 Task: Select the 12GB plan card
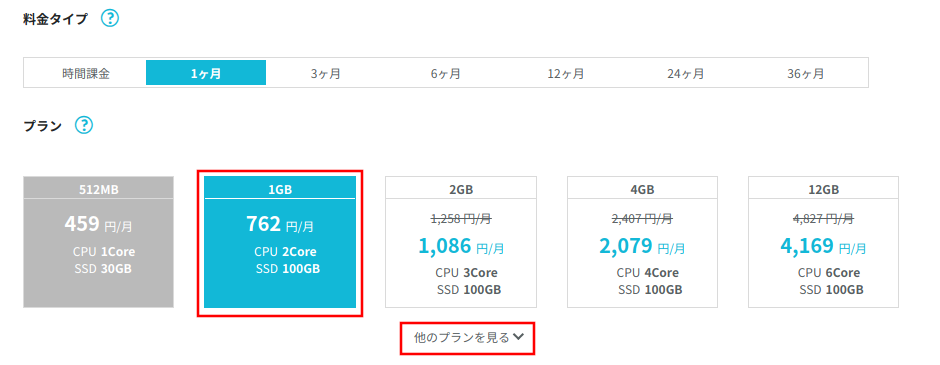[823, 242]
